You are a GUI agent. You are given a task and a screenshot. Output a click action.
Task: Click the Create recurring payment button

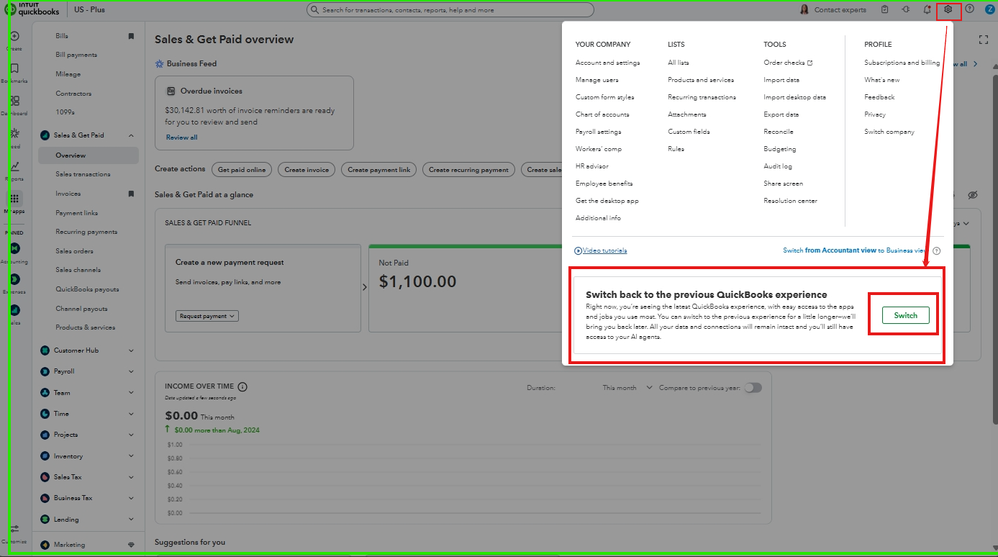click(468, 170)
